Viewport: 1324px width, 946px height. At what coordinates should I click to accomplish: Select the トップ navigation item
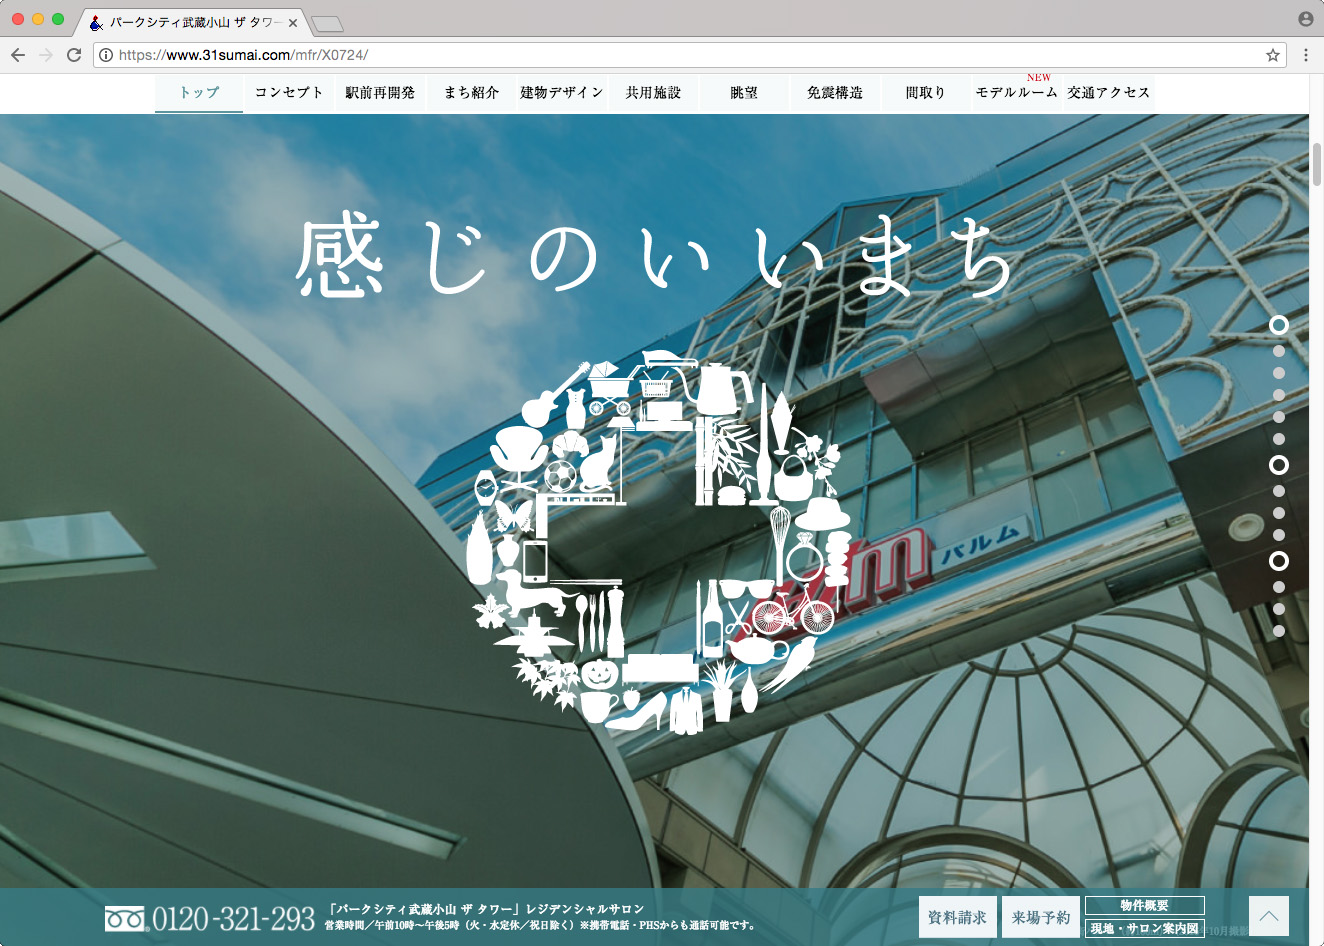click(x=199, y=93)
